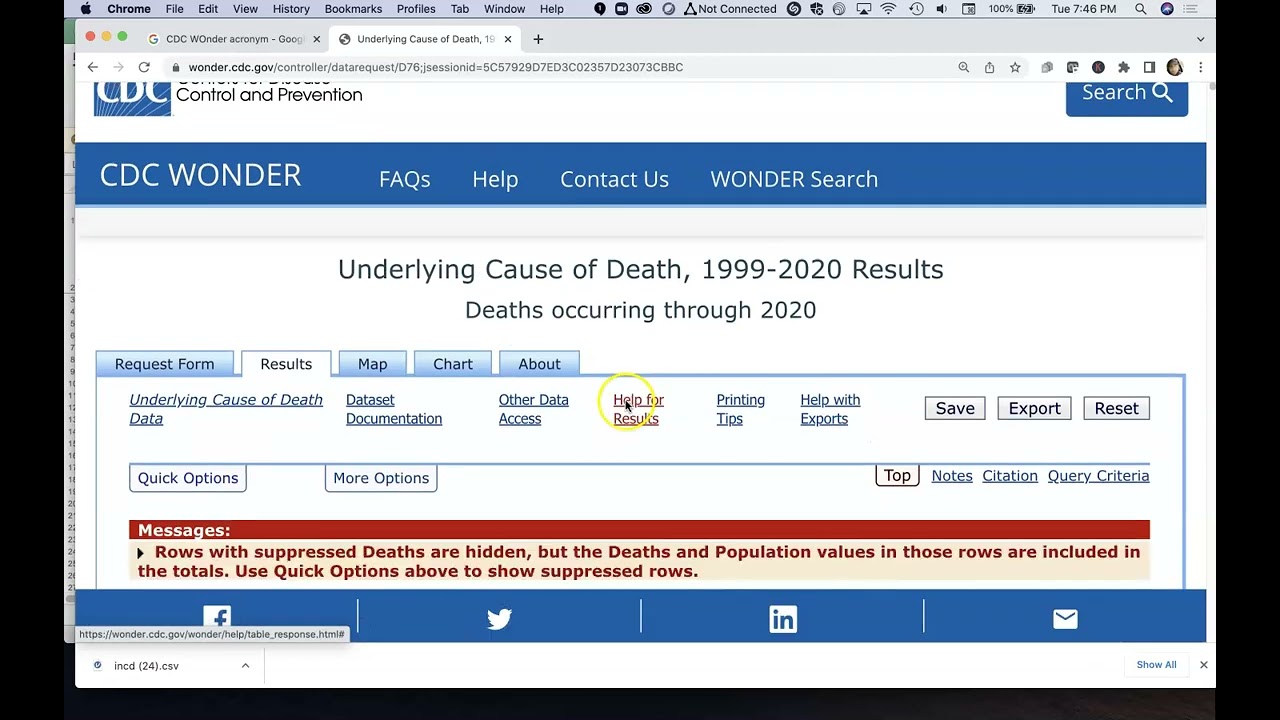
Task: Click the volume icon in menu bar
Action: click(942, 9)
